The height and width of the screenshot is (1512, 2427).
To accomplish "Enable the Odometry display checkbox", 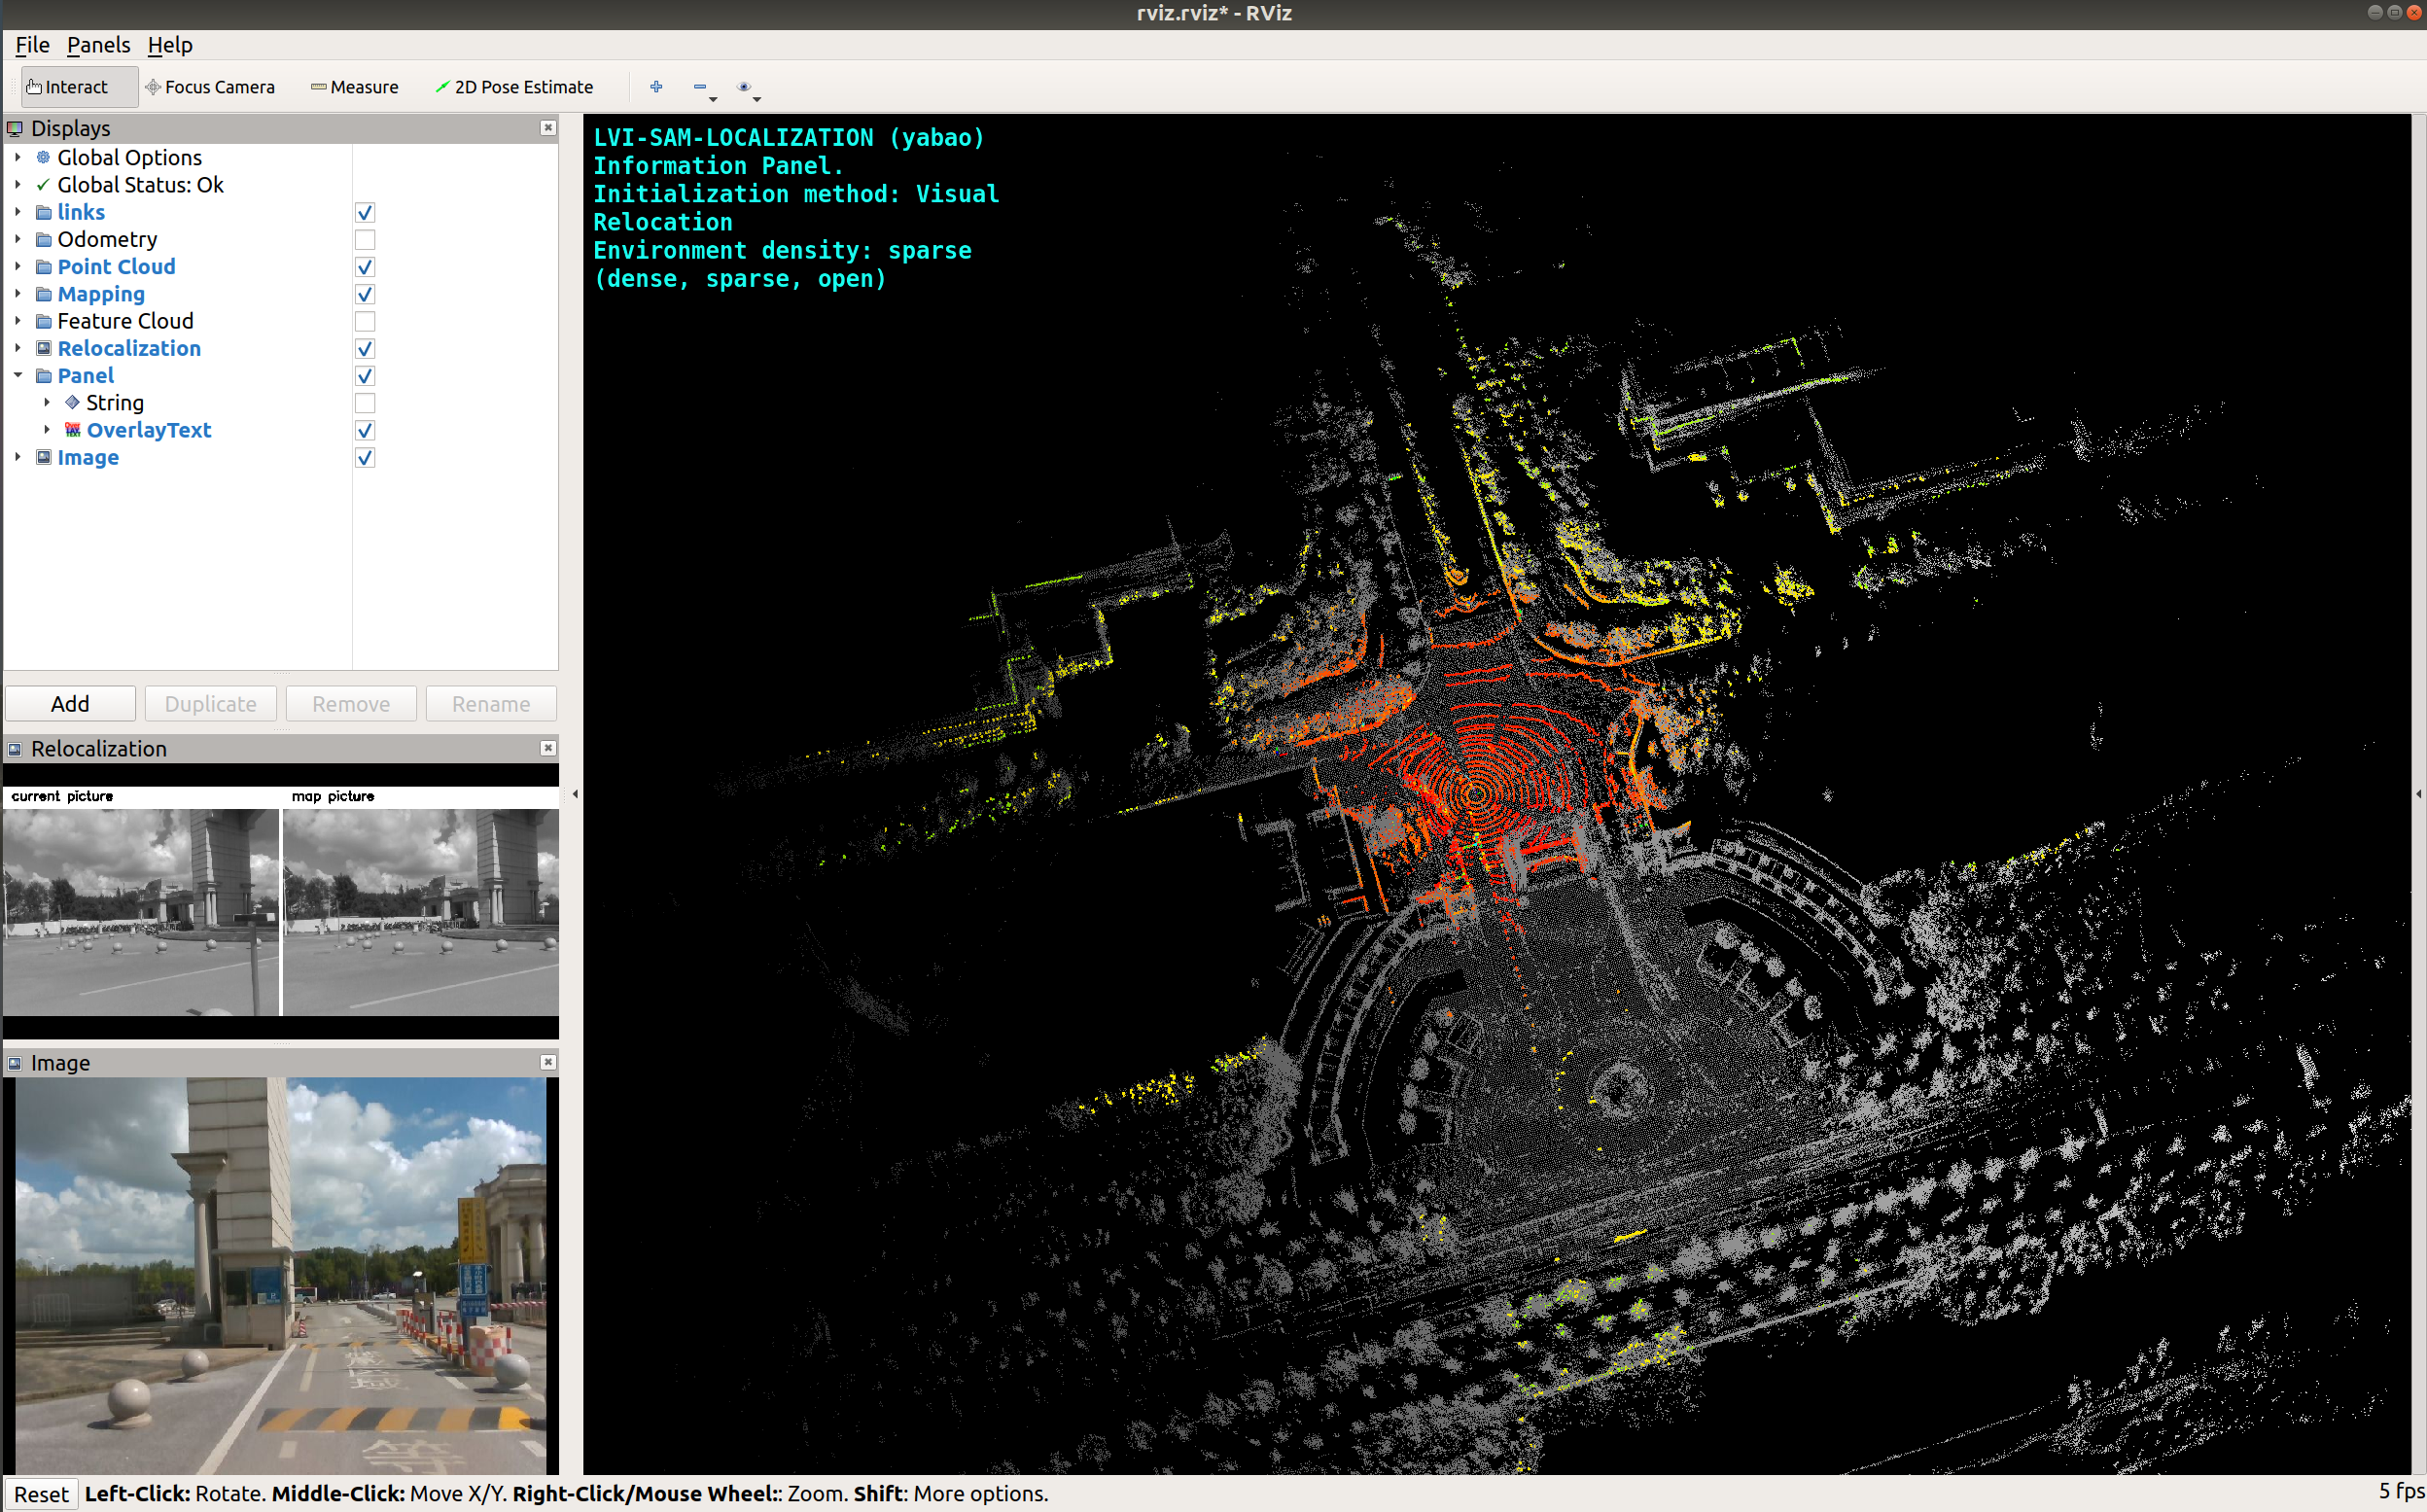I will click(365, 240).
